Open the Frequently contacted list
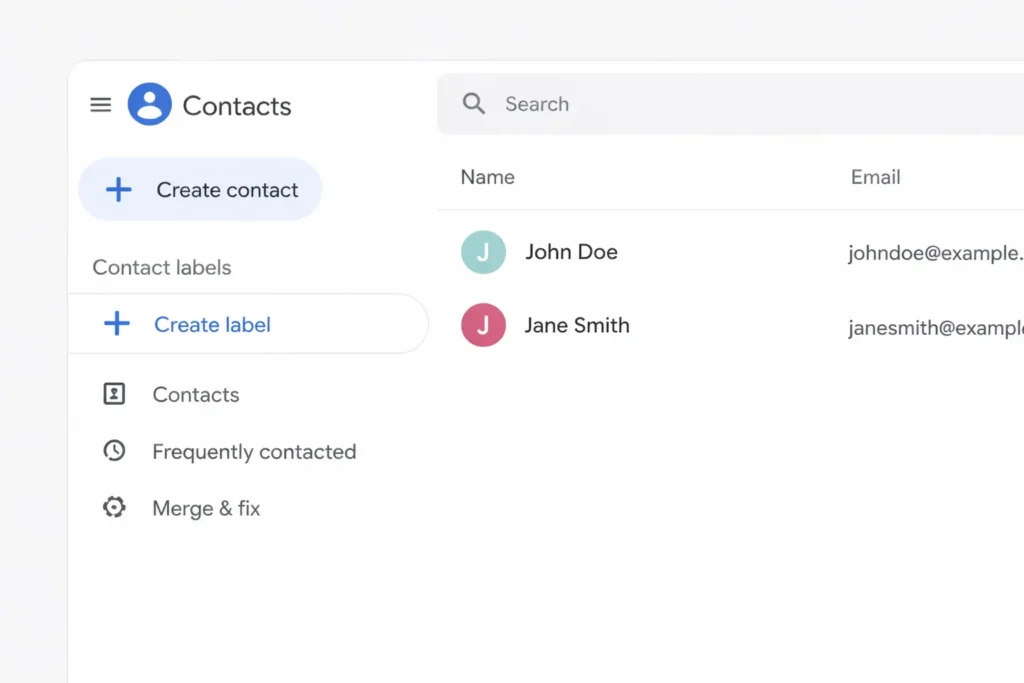1024x683 pixels. [x=254, y=451]
